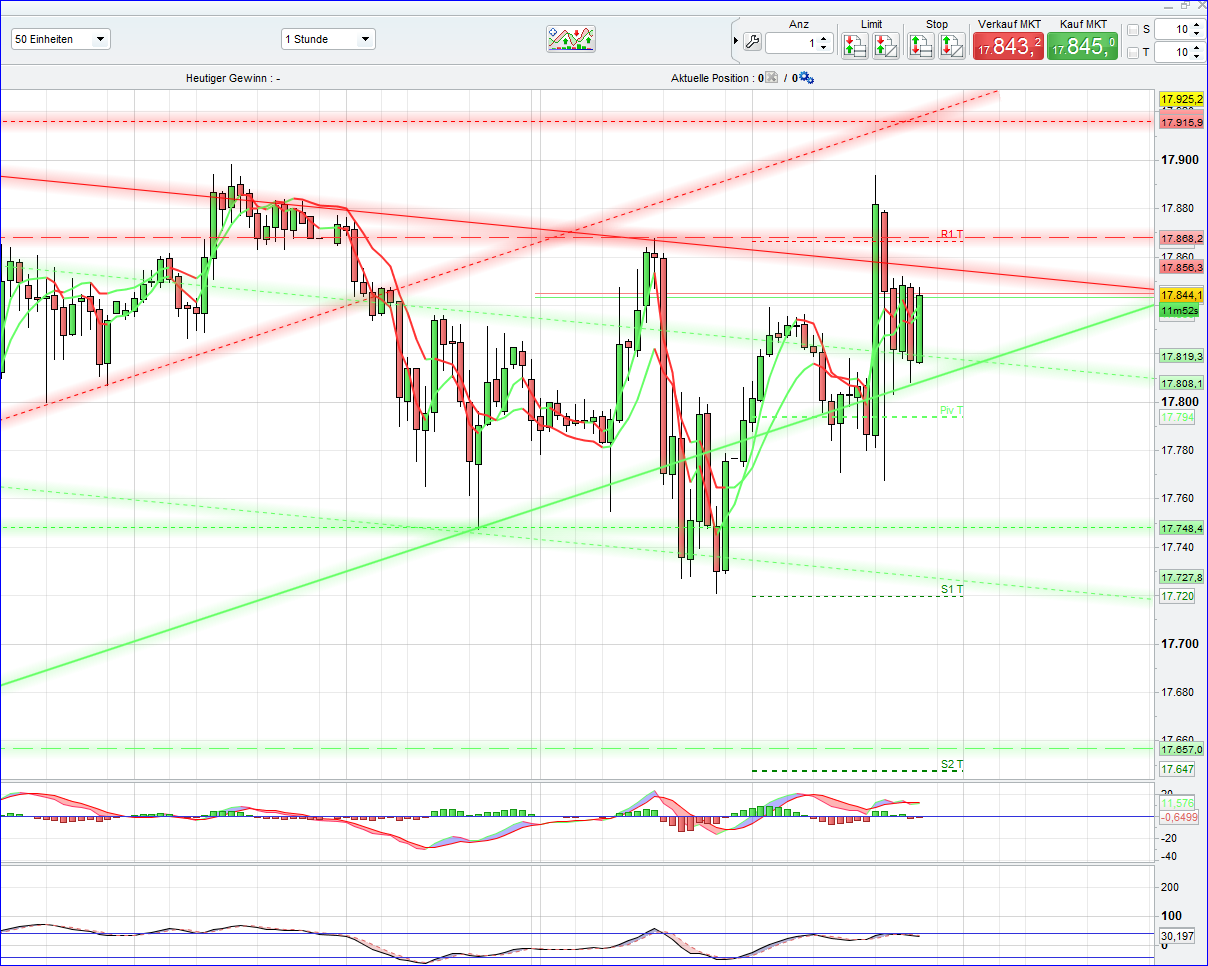Screen dimensions: 1208x966
Task: Click the green Kauf MKT buy button
Action: click(x=1082, y=44)
